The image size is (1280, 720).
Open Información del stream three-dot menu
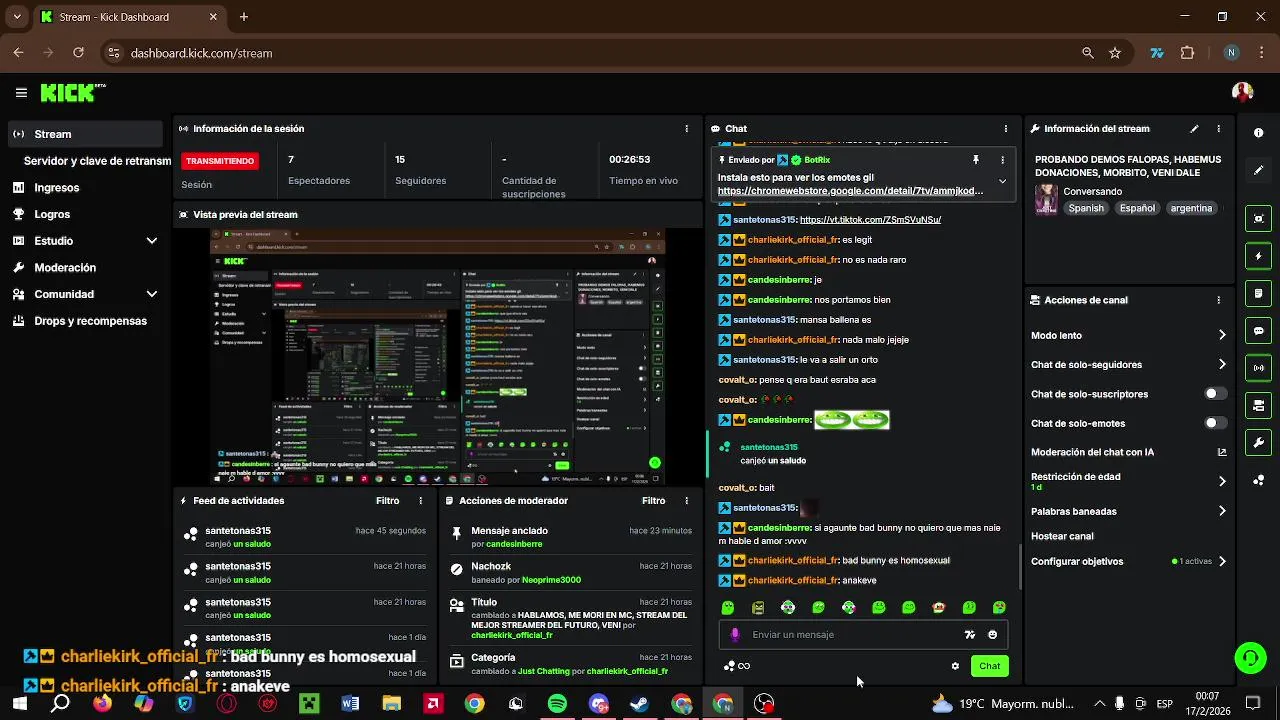1218,129
